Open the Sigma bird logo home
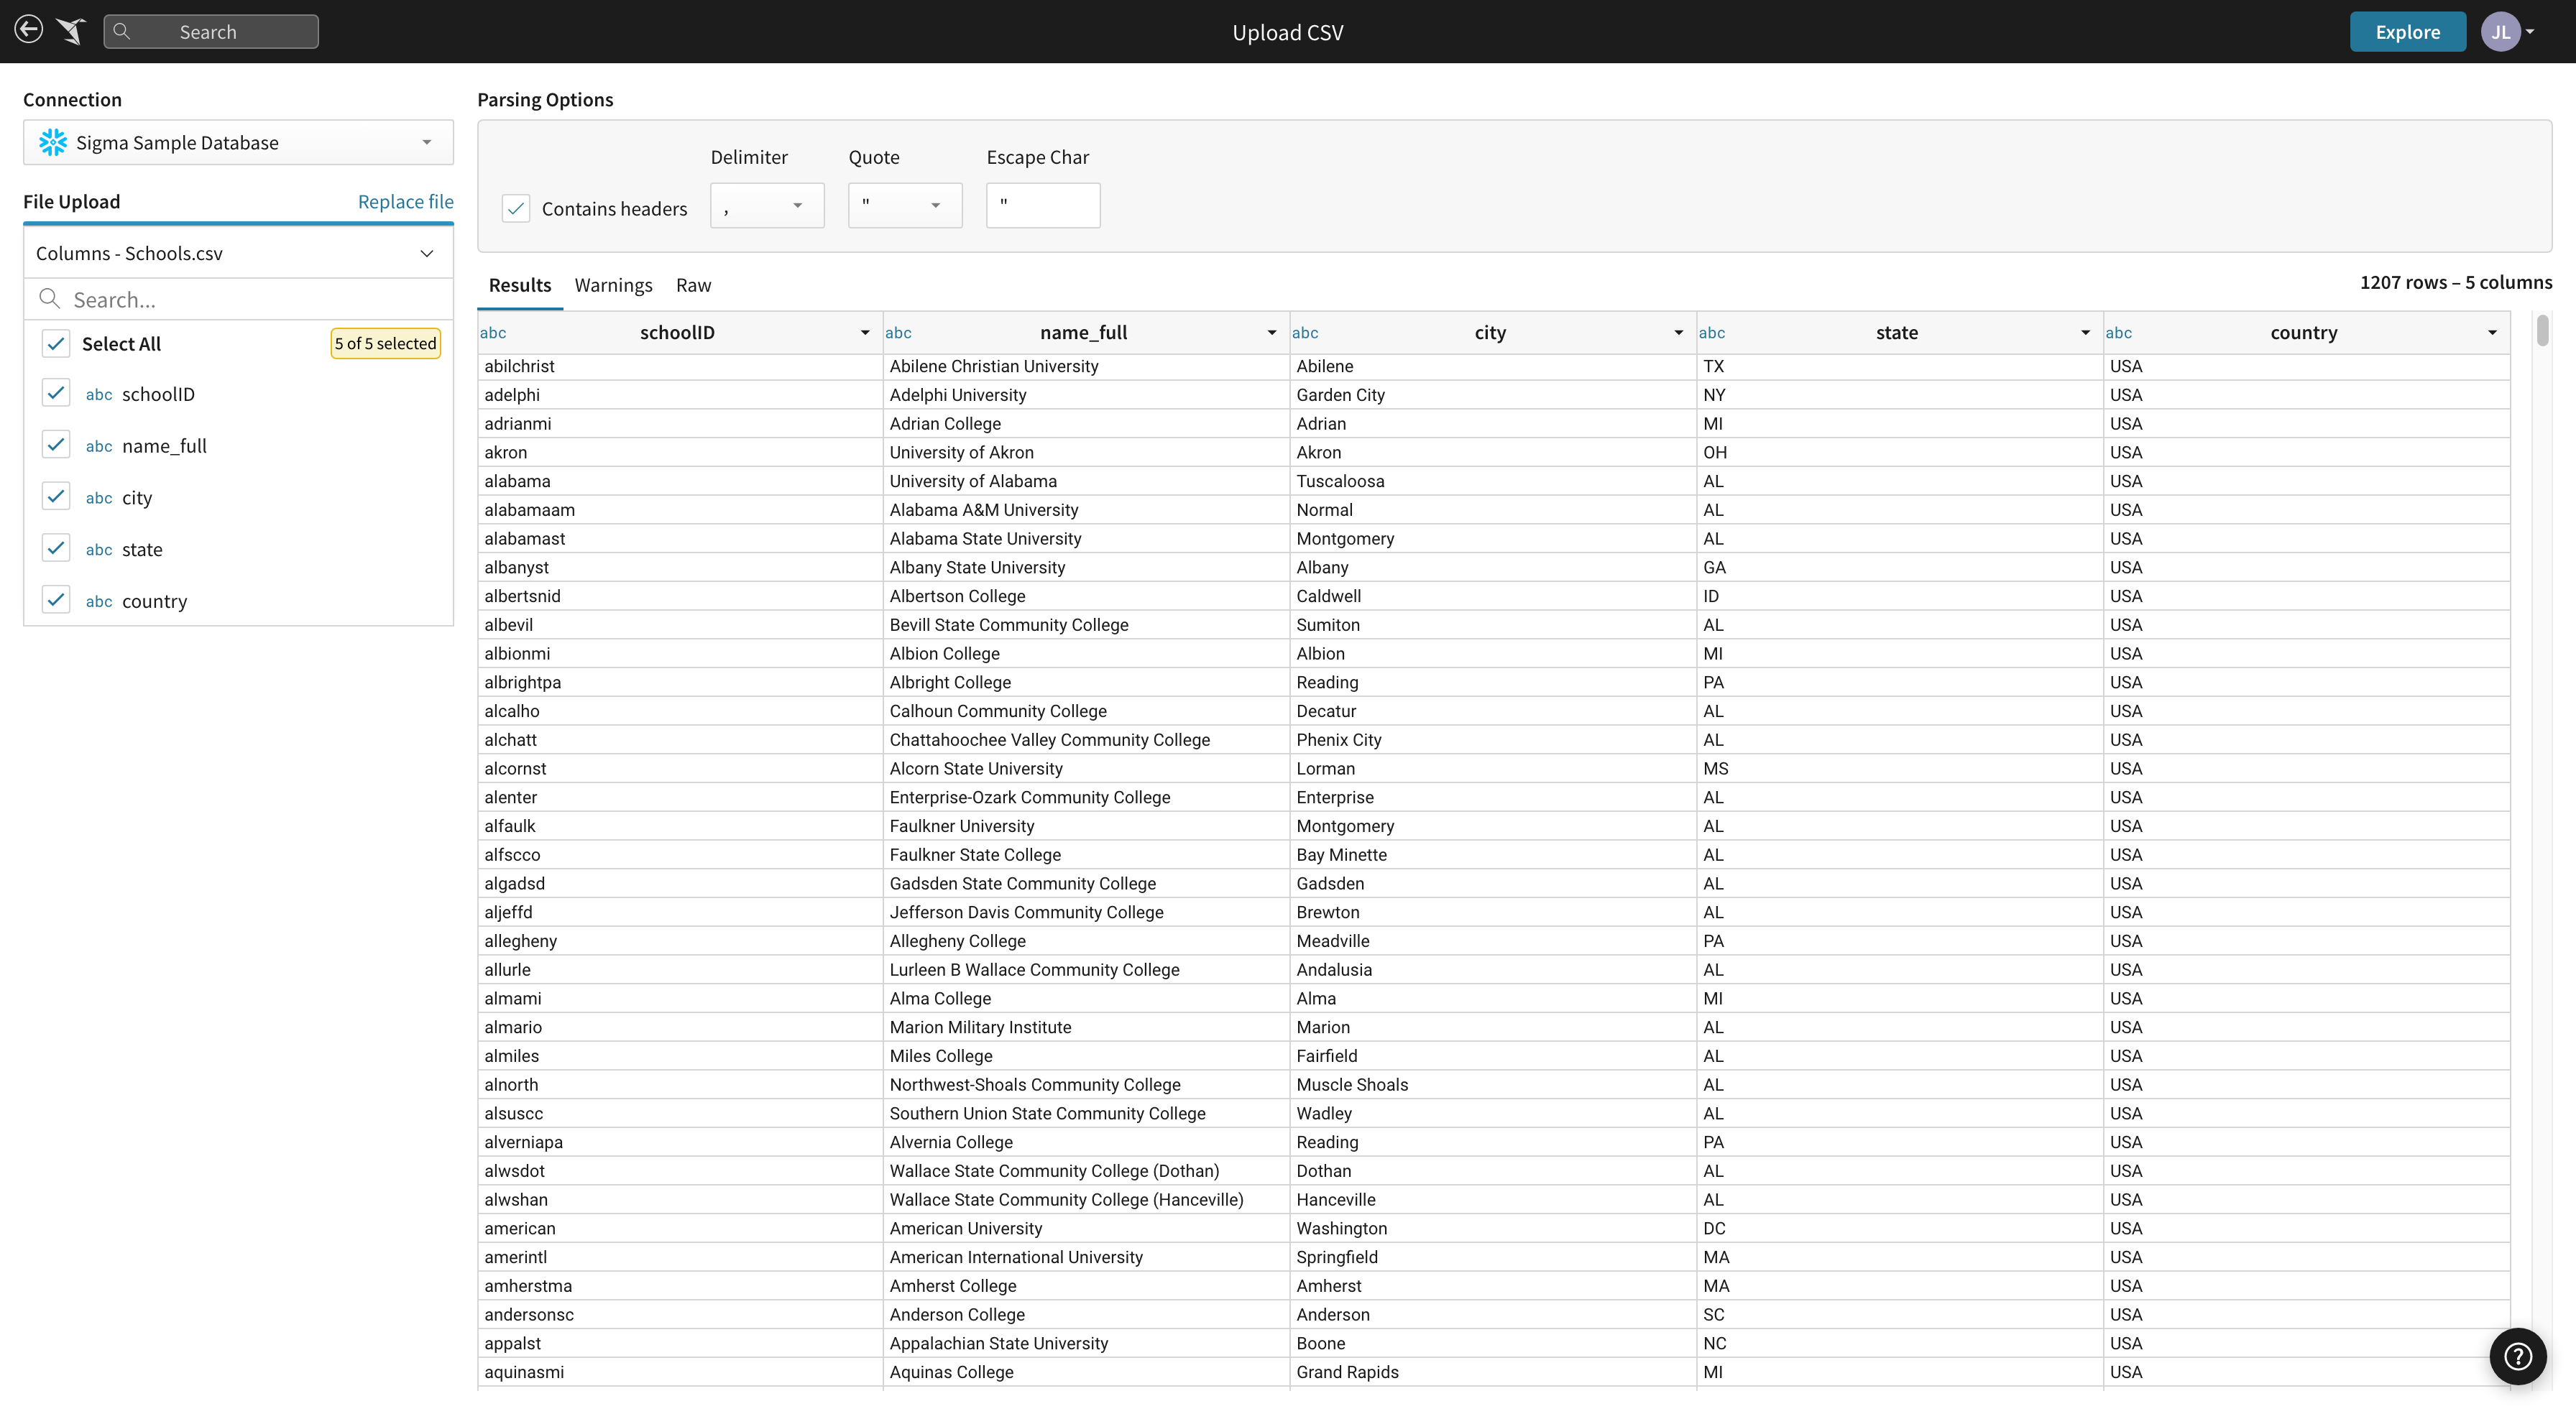Image resolution: width=2576 pixels, height=1414 pixels. 71,31
